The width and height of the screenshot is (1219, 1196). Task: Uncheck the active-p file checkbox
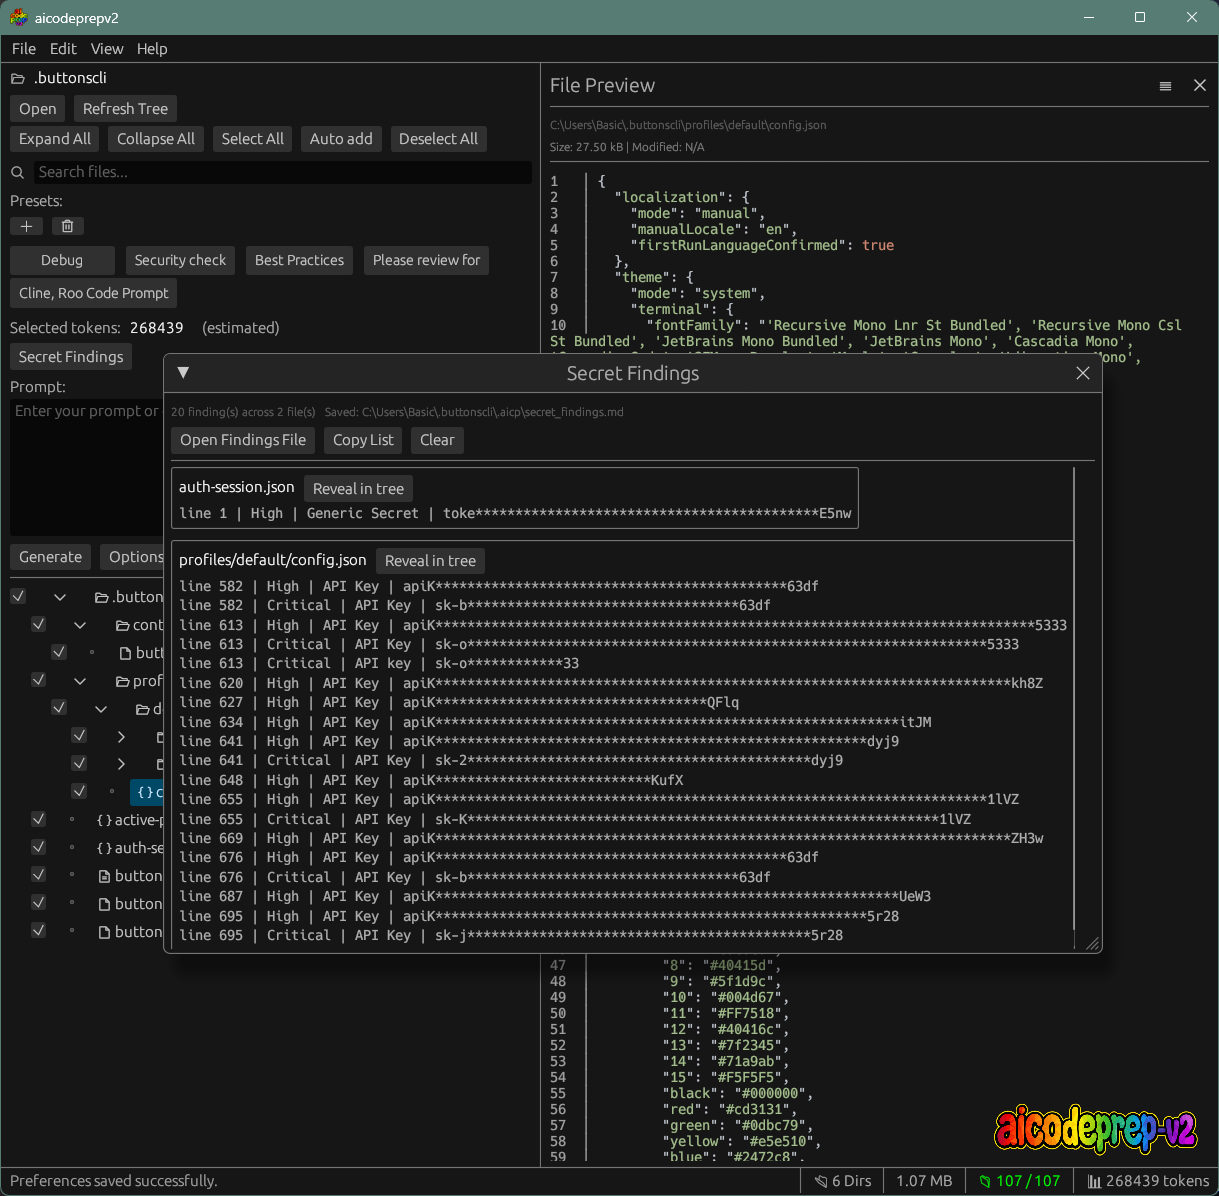(x=38, y=819)
